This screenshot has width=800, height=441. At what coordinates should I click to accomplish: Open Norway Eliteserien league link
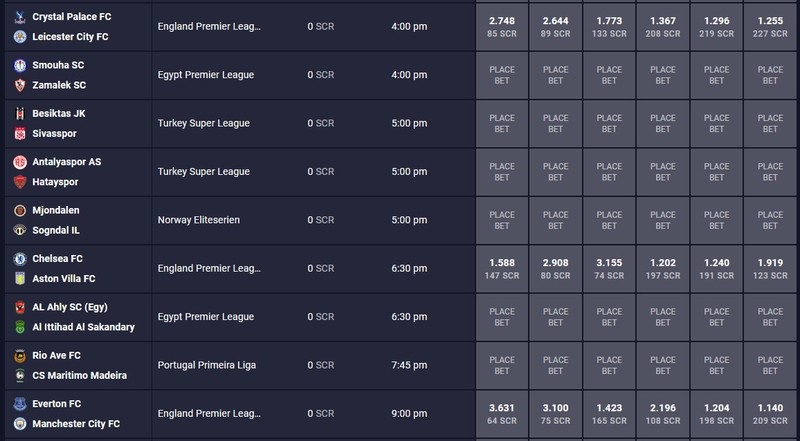tap(198, 220)
